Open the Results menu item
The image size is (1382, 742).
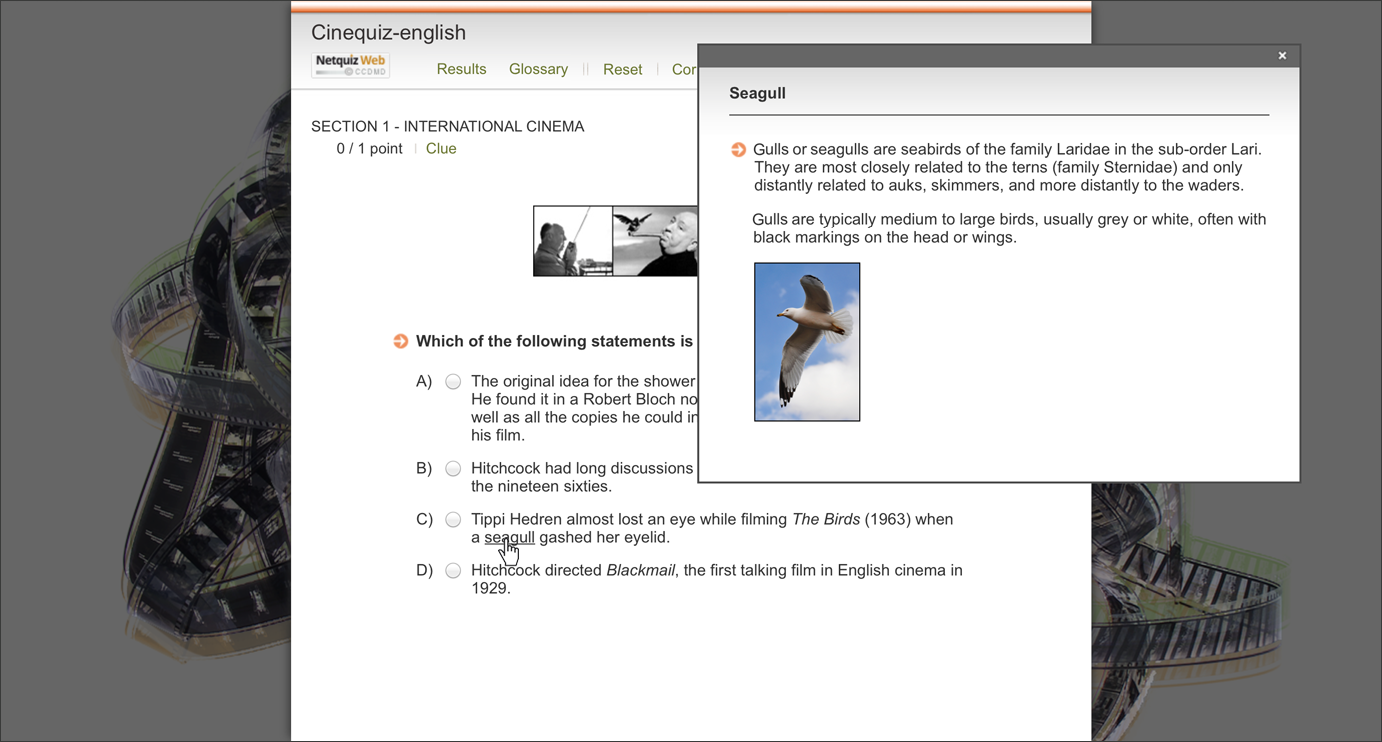(x=461, y=69)
